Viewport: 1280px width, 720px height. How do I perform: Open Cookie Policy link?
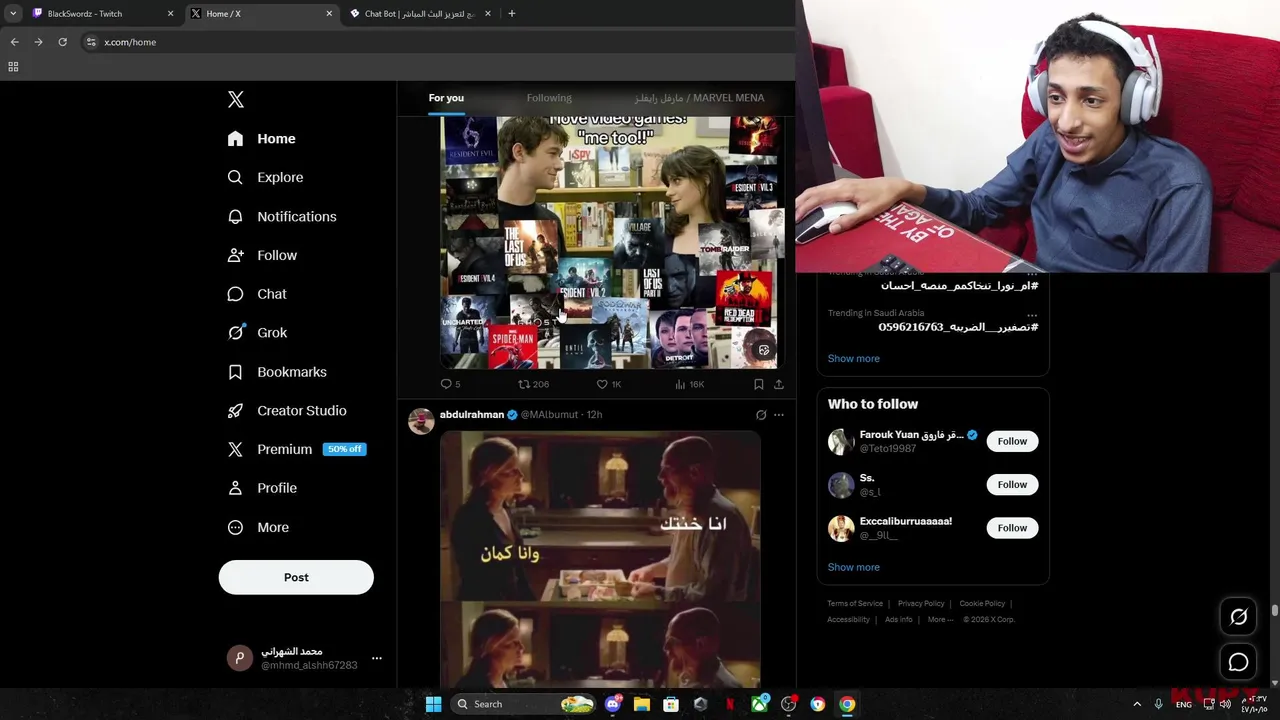coord(982,604)
